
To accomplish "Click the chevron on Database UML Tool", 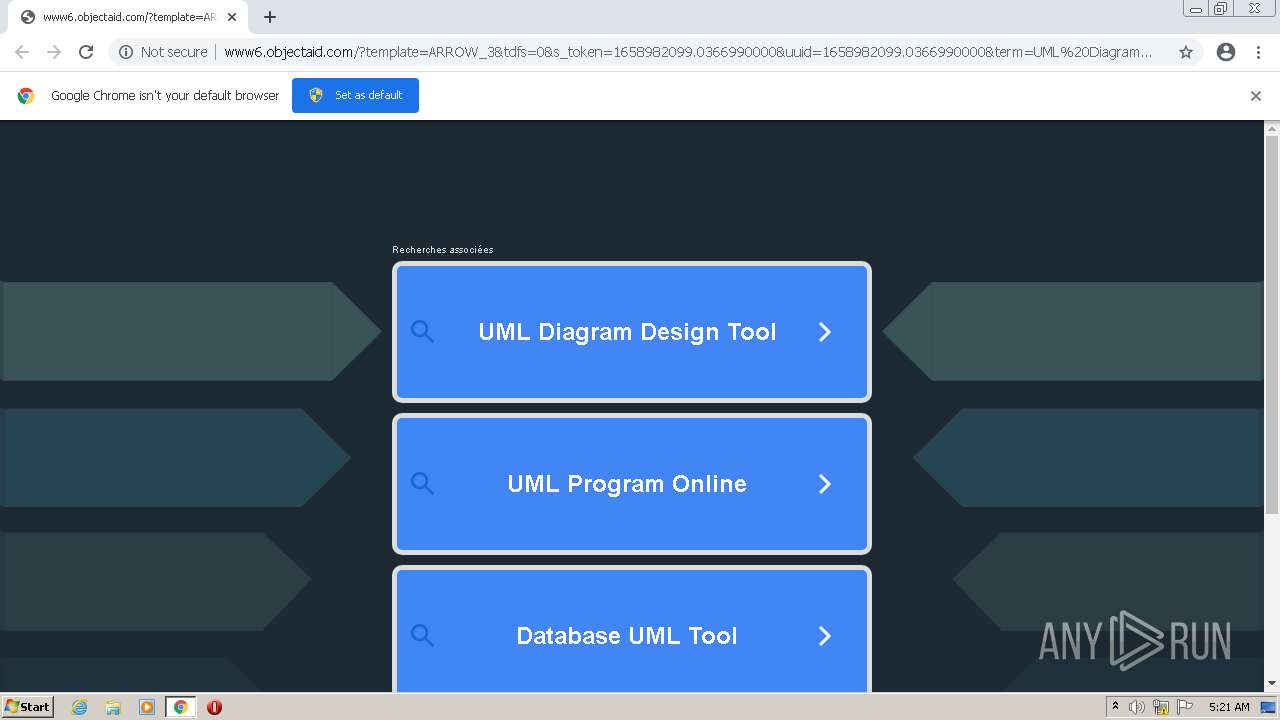I will tap(825, 636).
